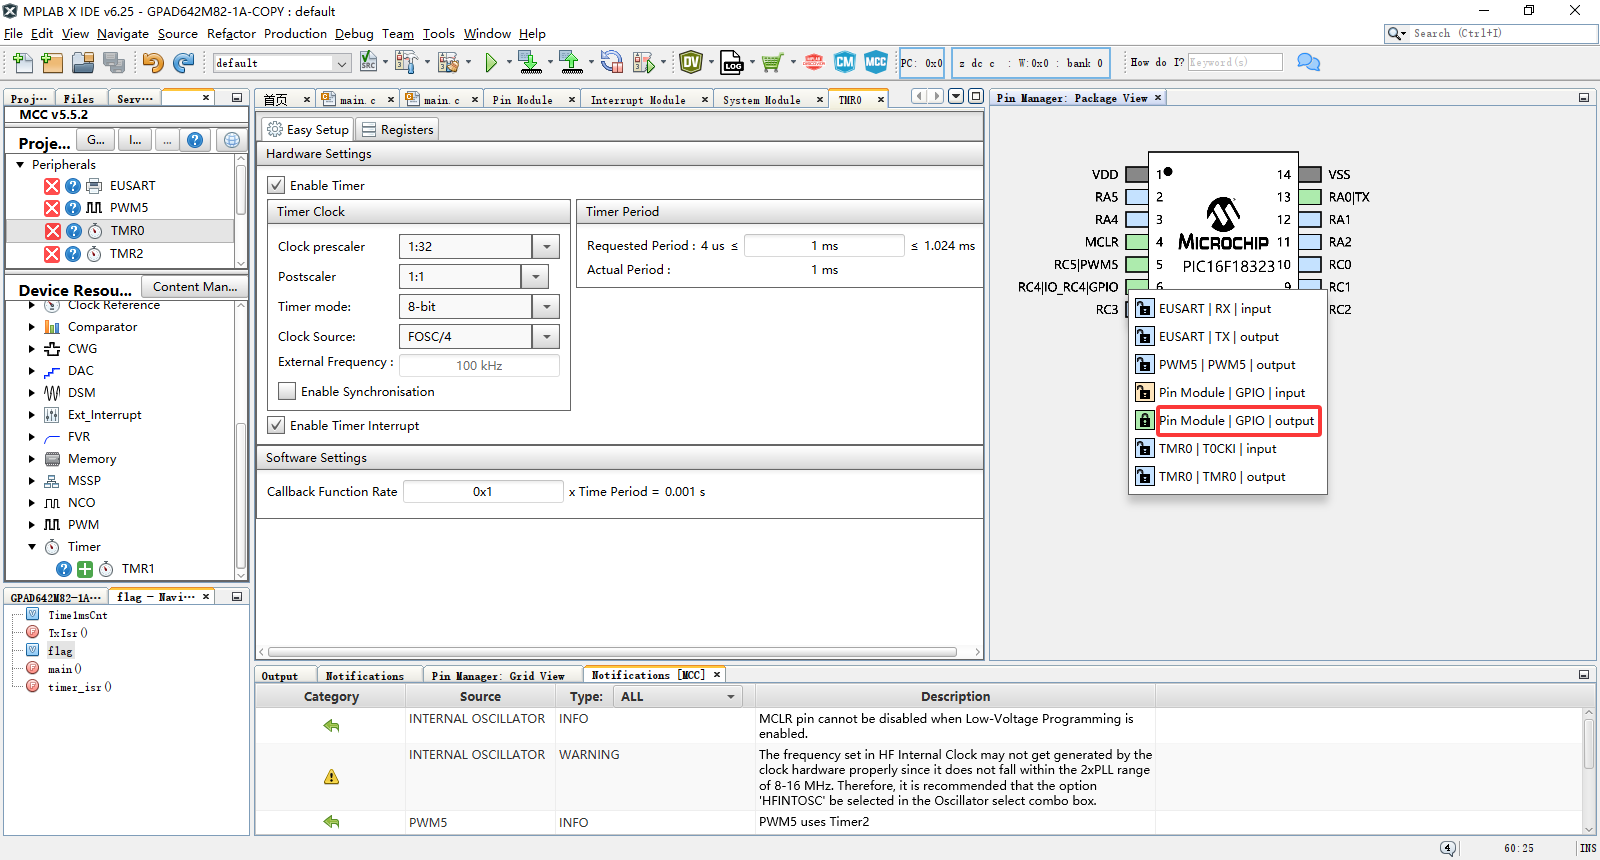Switch to the Interrupt Module tab

tap(638, 99)
